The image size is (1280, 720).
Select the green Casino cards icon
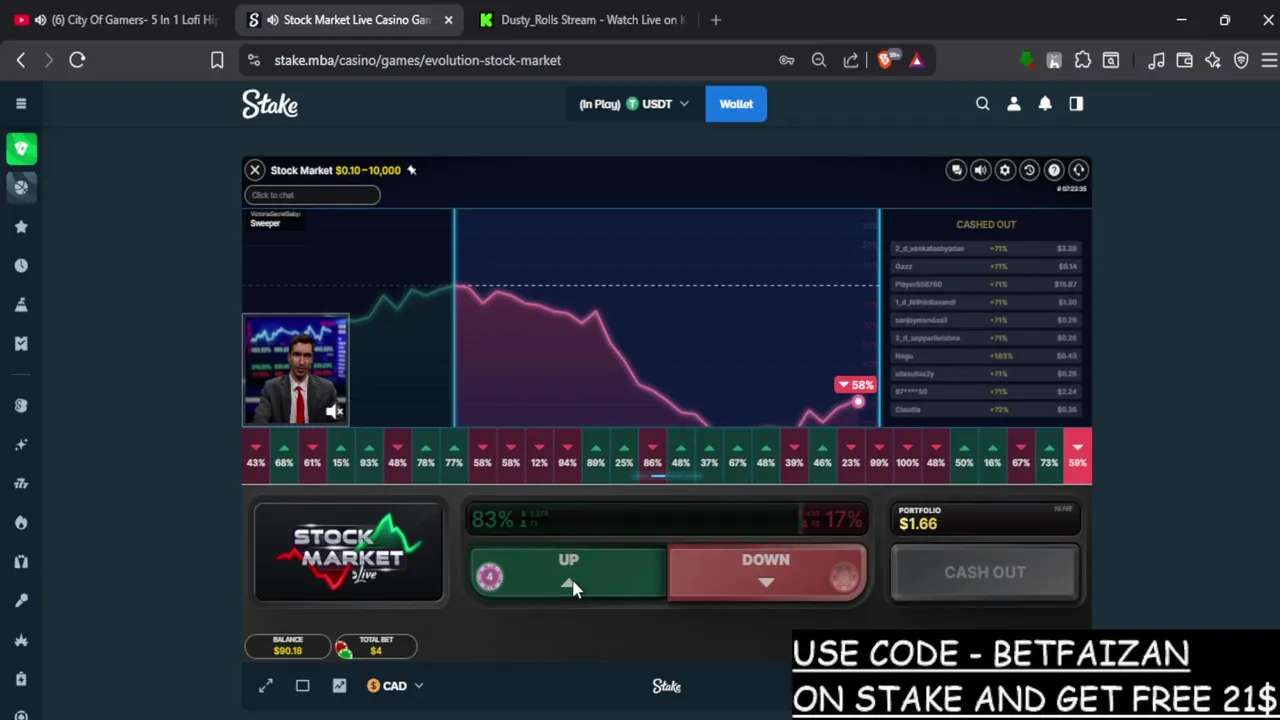point(21,149)
